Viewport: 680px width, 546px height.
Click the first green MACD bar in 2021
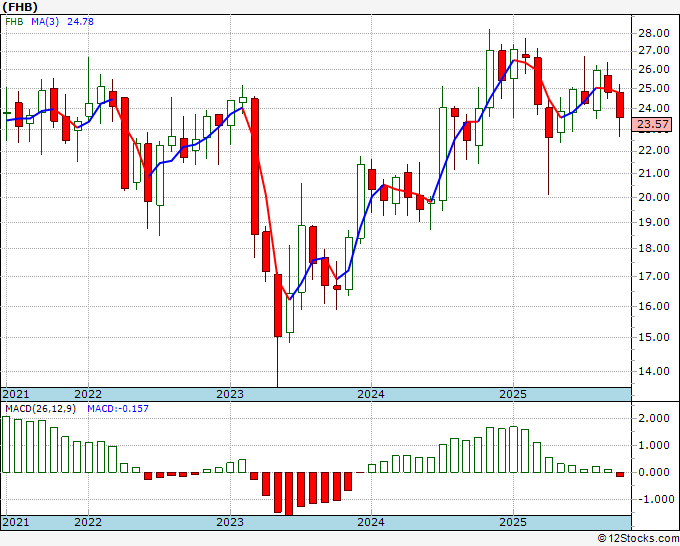6,444
